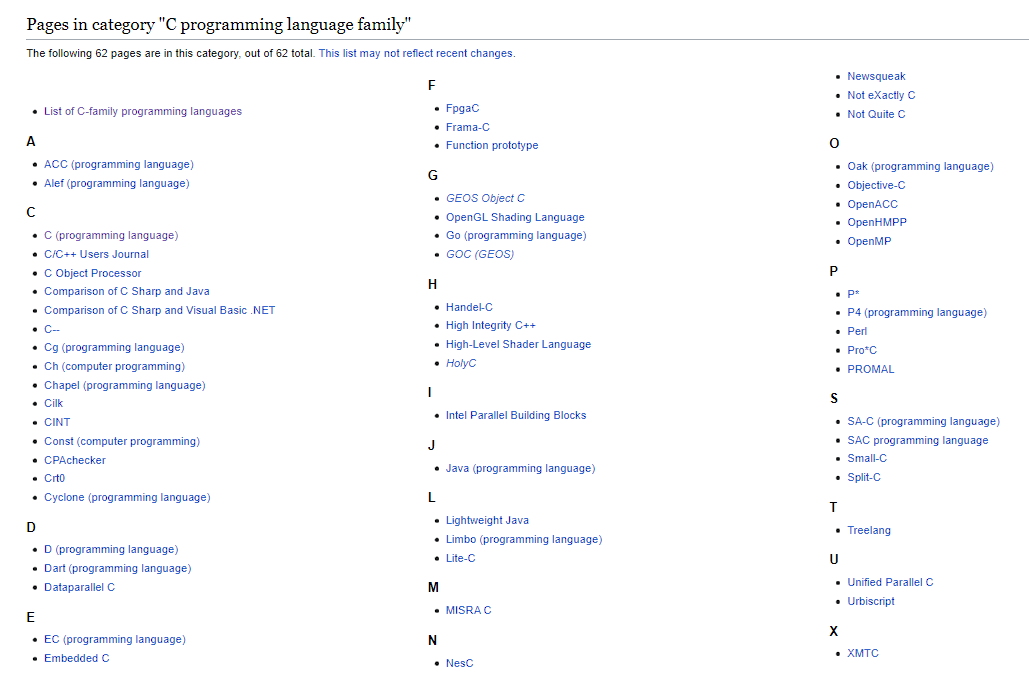Open the Small-C page link
The width and height of the screenshot is (1029, 676).
tap(867, 459)
